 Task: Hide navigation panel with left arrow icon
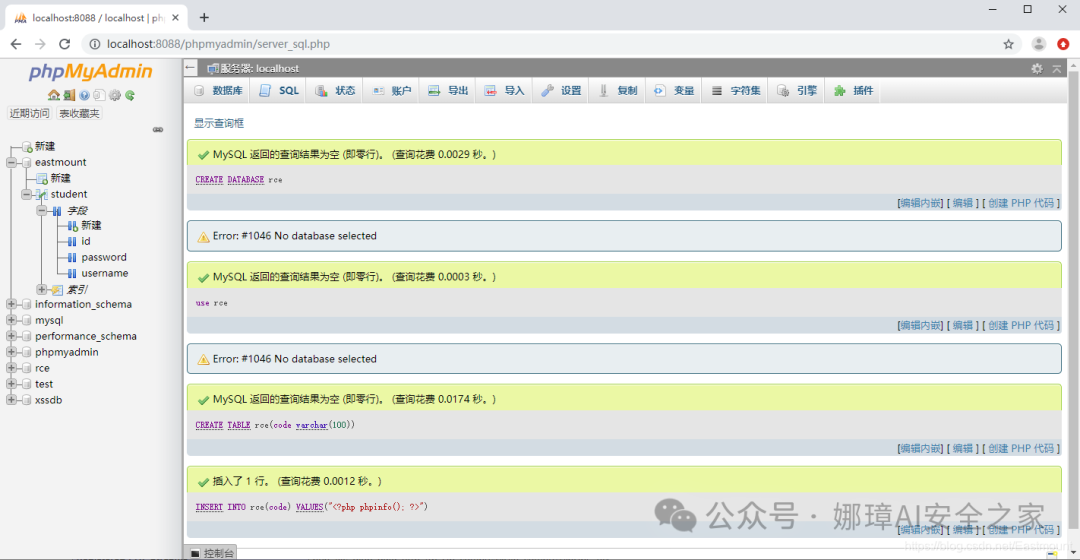(191, 68)
